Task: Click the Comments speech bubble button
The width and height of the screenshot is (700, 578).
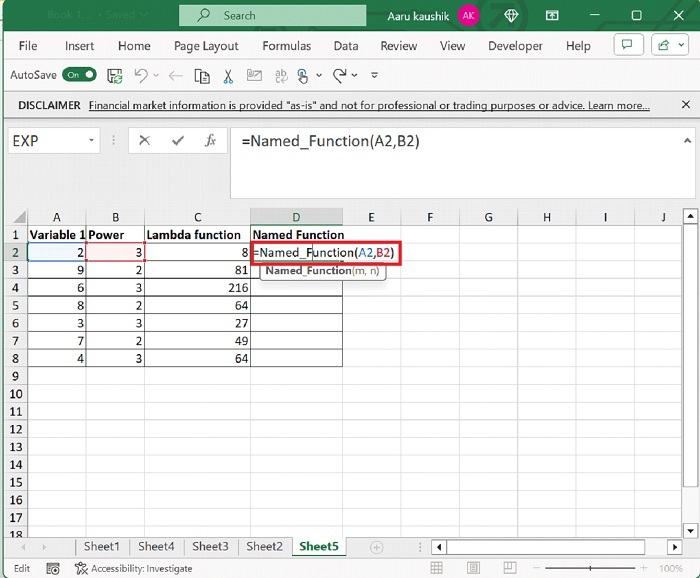Action: pyautogui.click(x=629, y=45)
